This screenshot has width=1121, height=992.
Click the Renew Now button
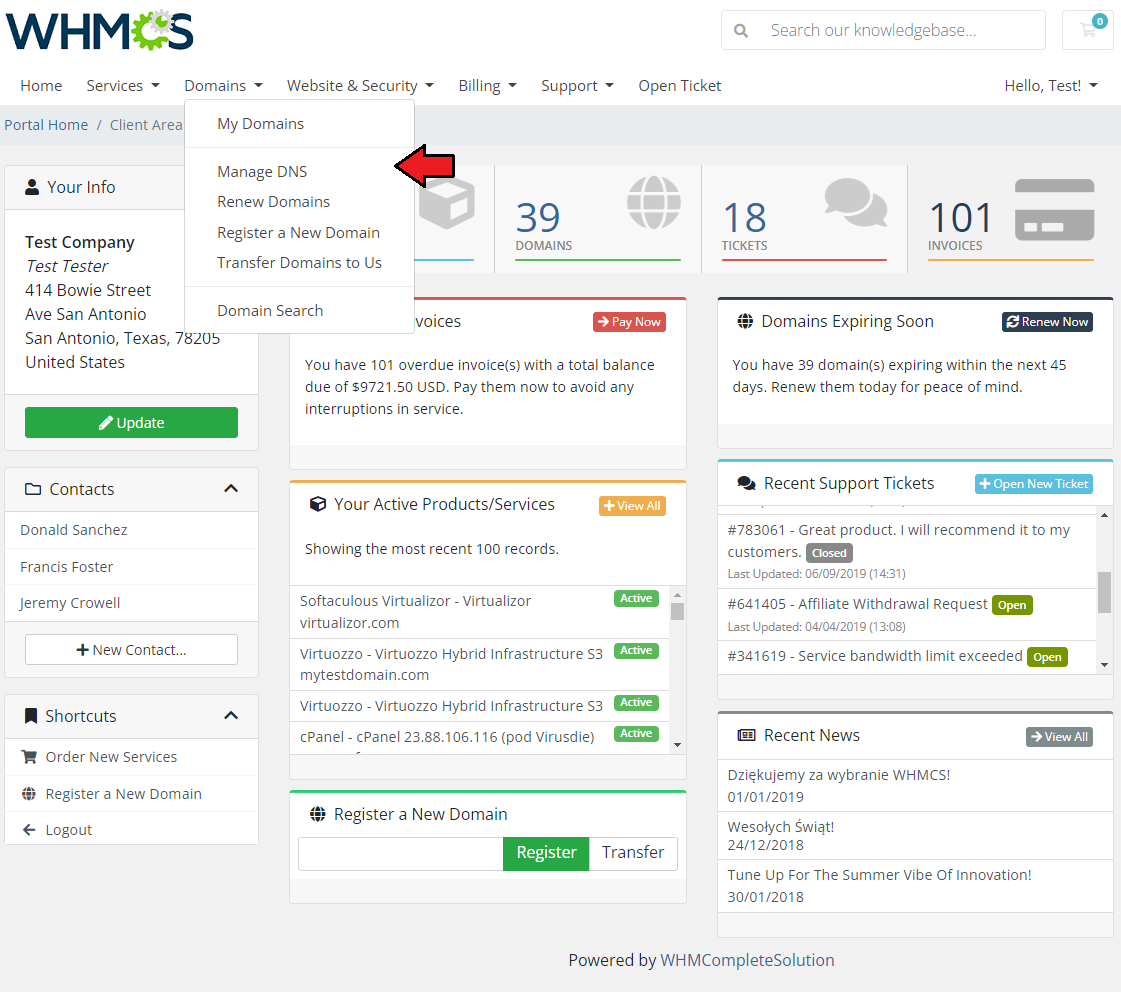(x=1047, y=322)
